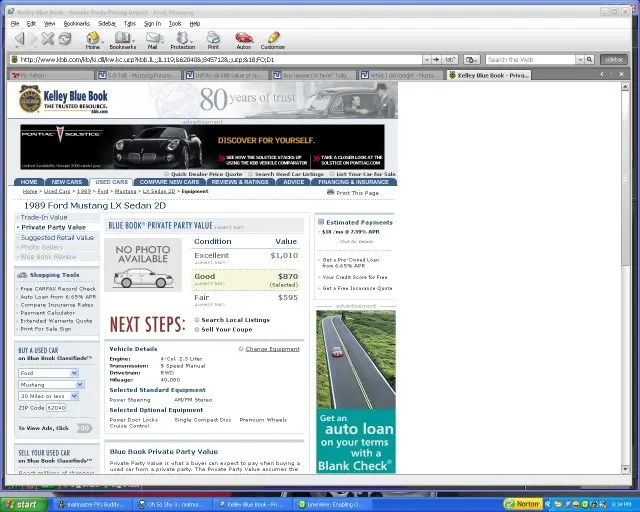Screen dimensions: 640x512
Task: Open the popup blocker dropdown button
Action: pyautogui.click(x=472, y=60)
